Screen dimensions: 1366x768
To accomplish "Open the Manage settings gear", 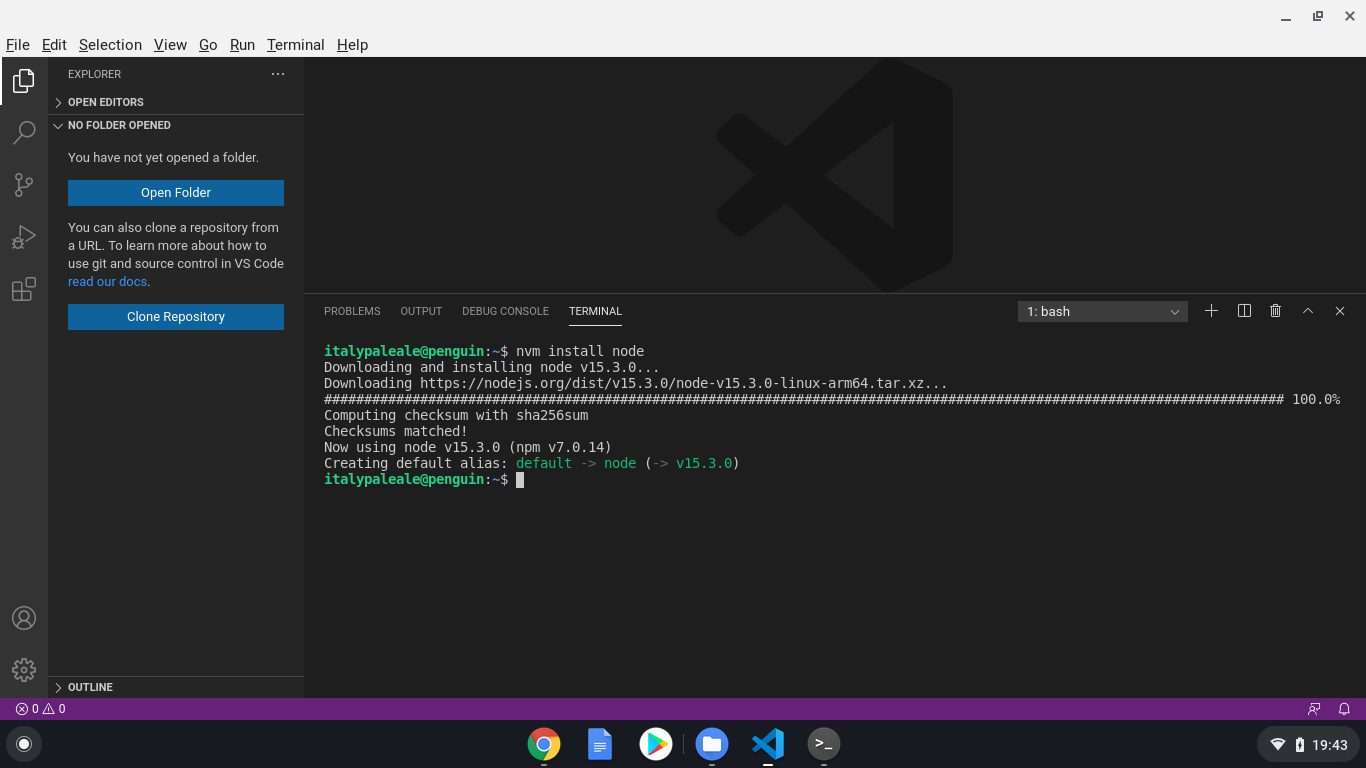I will click(23, 670).
